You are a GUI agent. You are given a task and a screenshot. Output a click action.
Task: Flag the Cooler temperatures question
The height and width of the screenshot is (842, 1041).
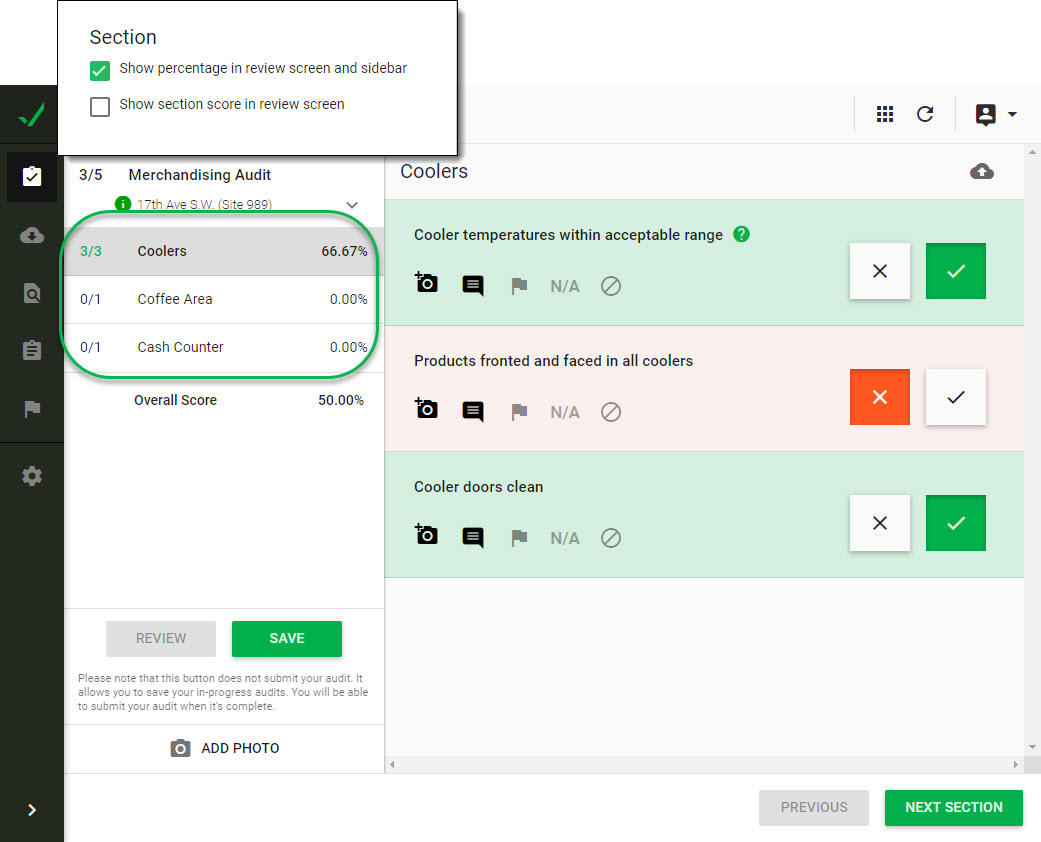519,286
